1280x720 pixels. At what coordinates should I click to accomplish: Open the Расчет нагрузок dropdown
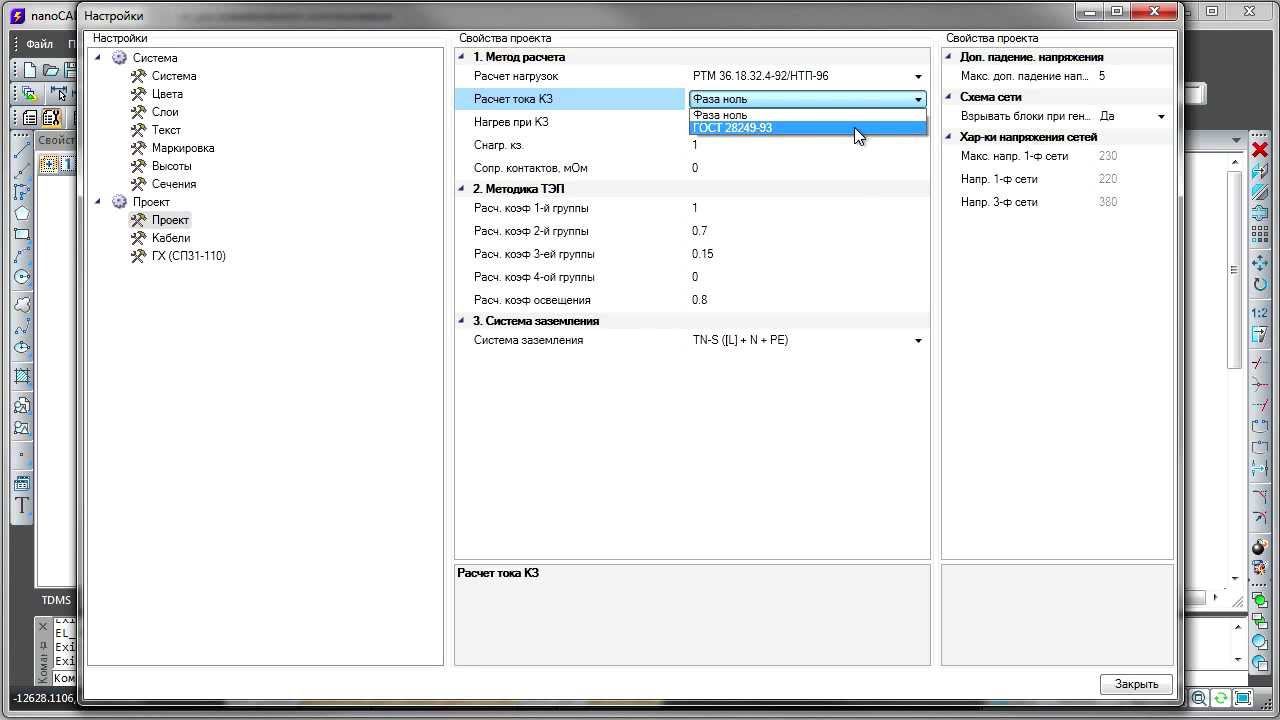click(918, 77)
